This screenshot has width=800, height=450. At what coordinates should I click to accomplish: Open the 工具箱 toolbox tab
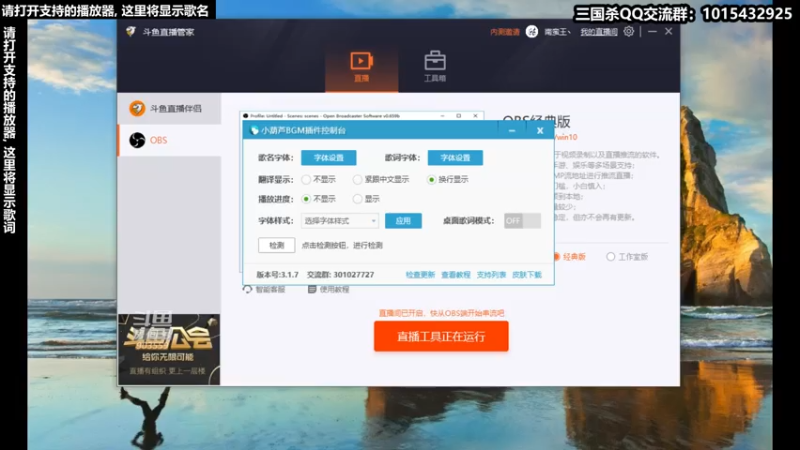[435, 67]
